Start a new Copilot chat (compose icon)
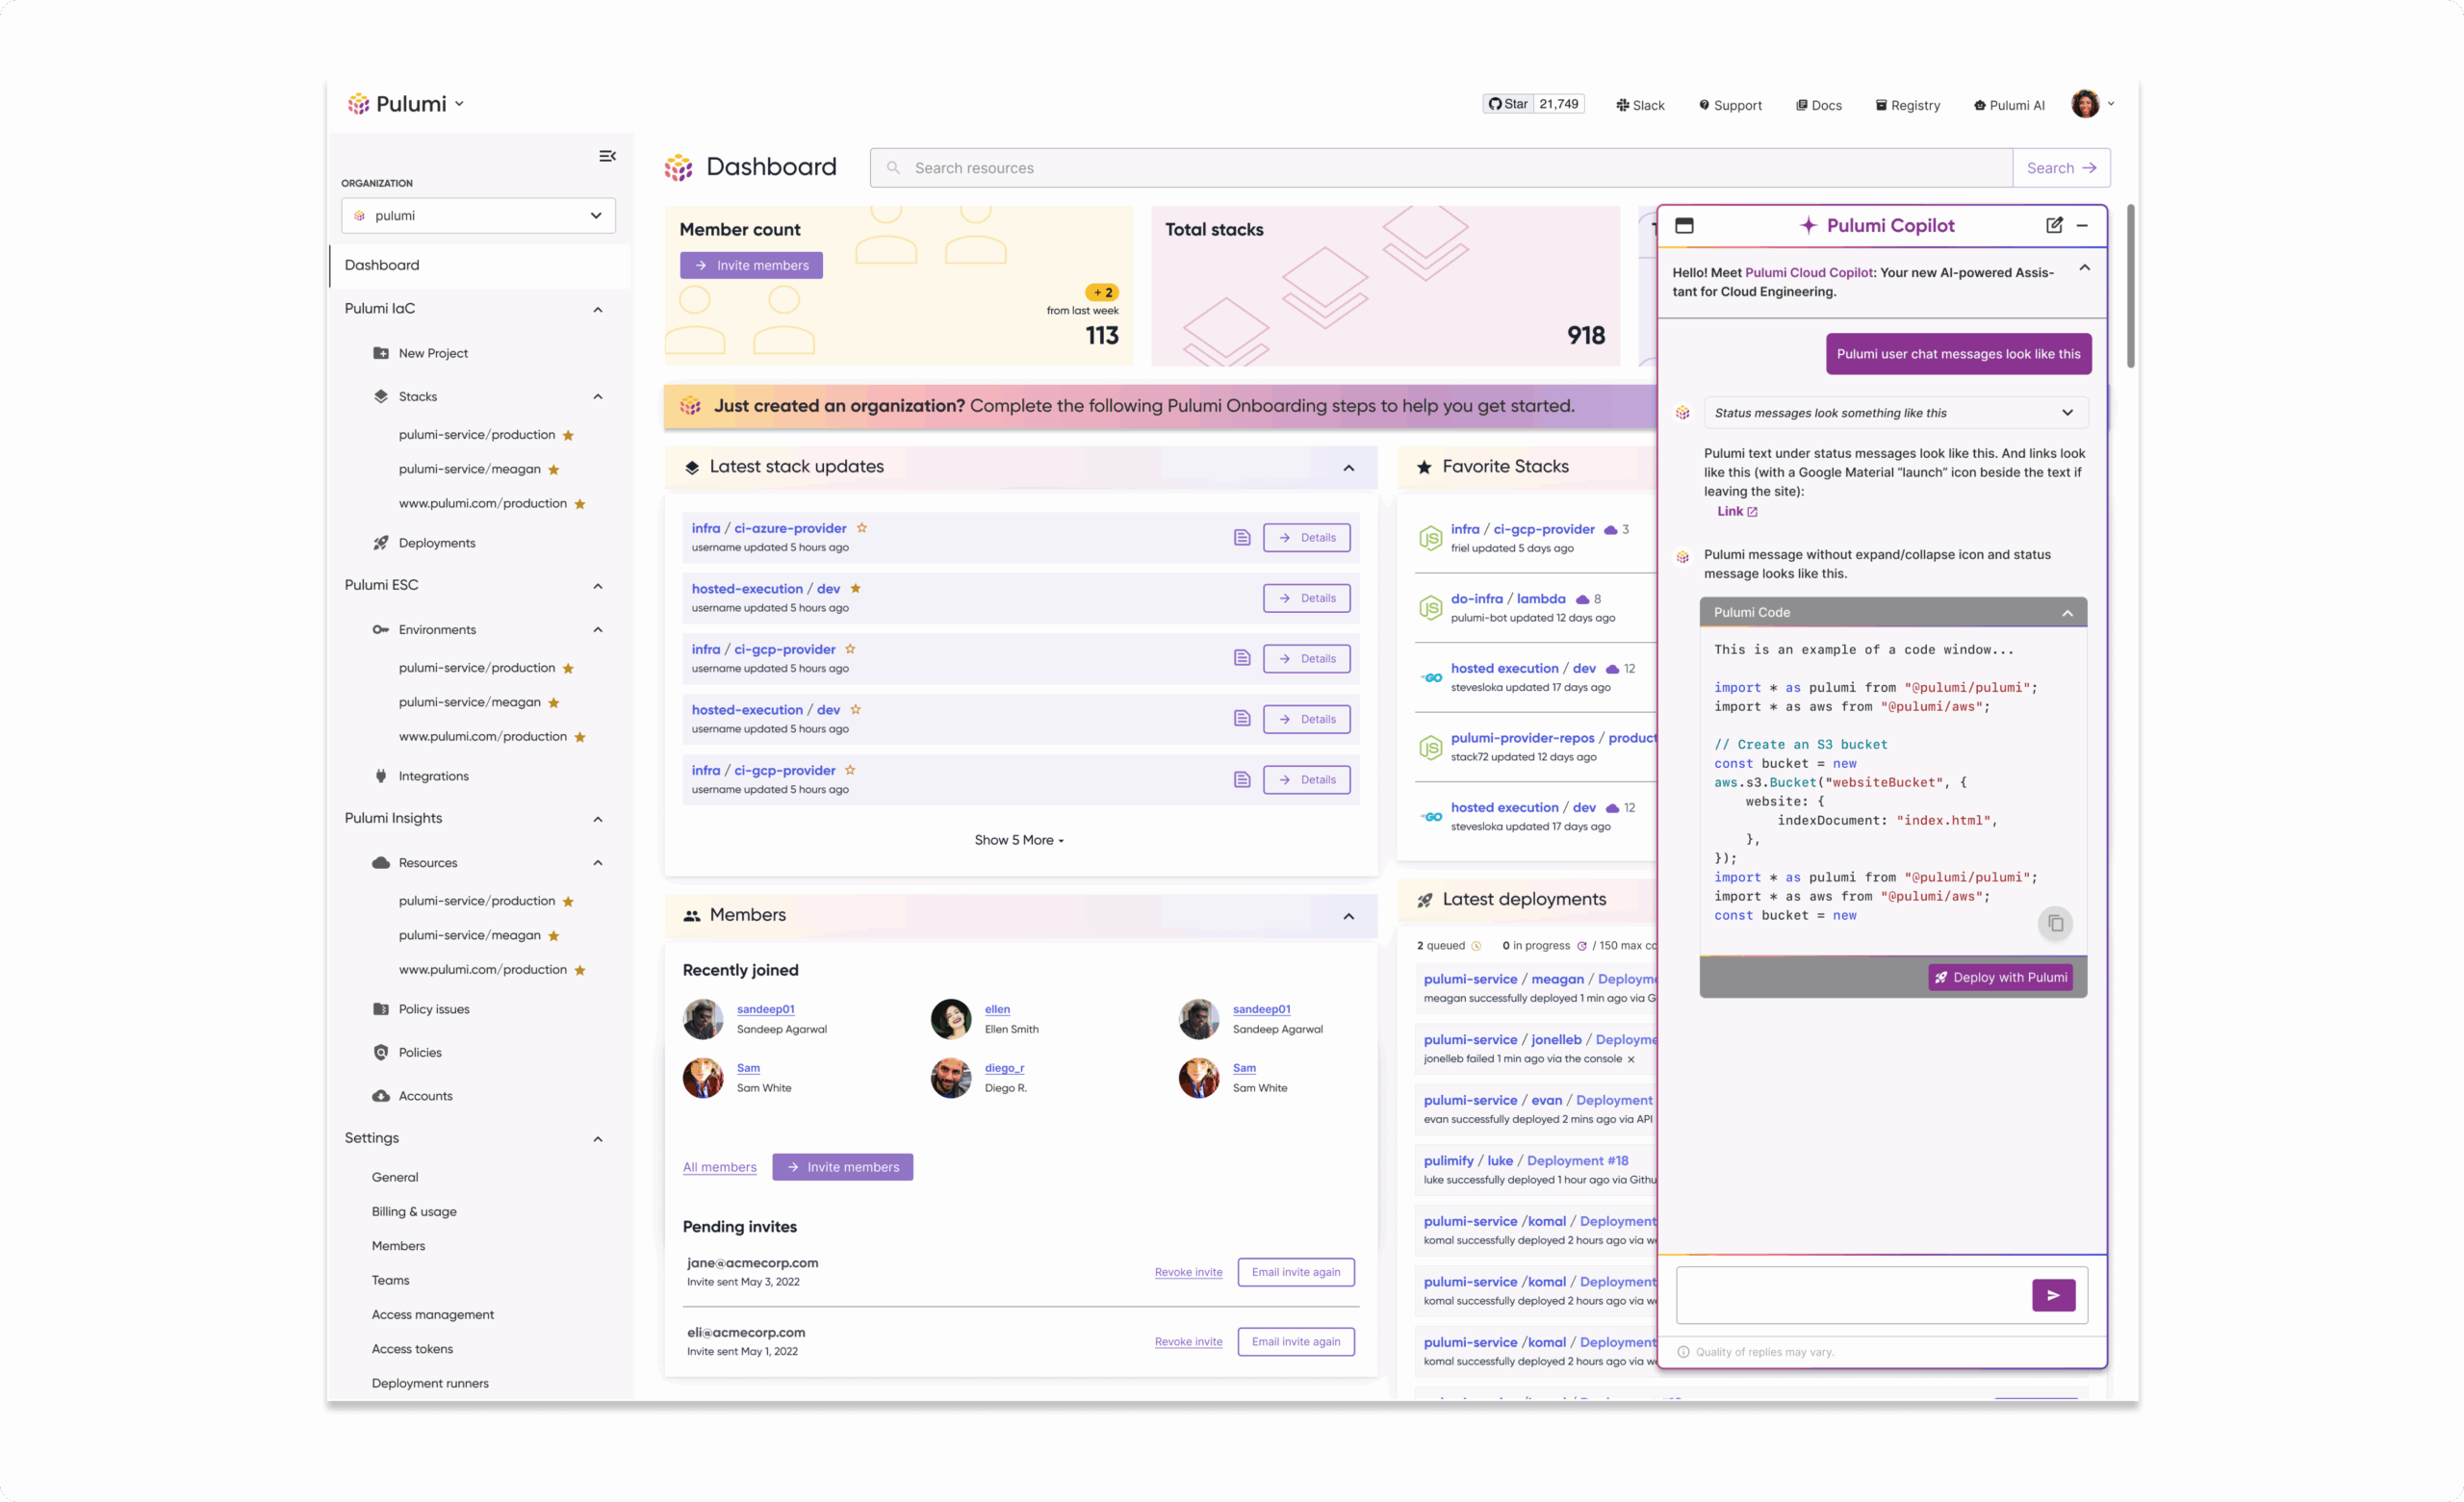Image resolution: width=2464 pixels, height=1502 pixels. point(2053,225)
